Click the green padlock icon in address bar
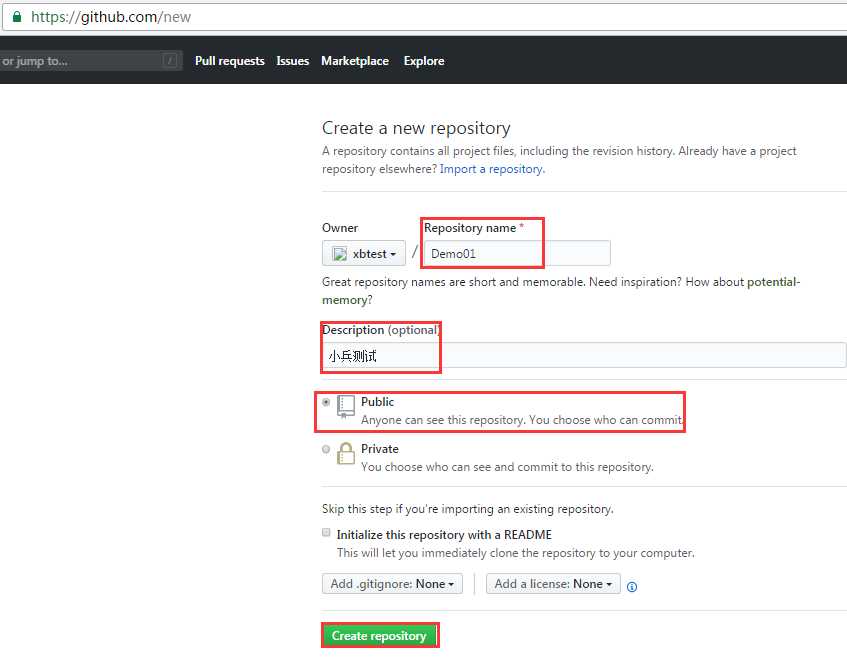The image size is (847, 662). click(x=17, y=17)
